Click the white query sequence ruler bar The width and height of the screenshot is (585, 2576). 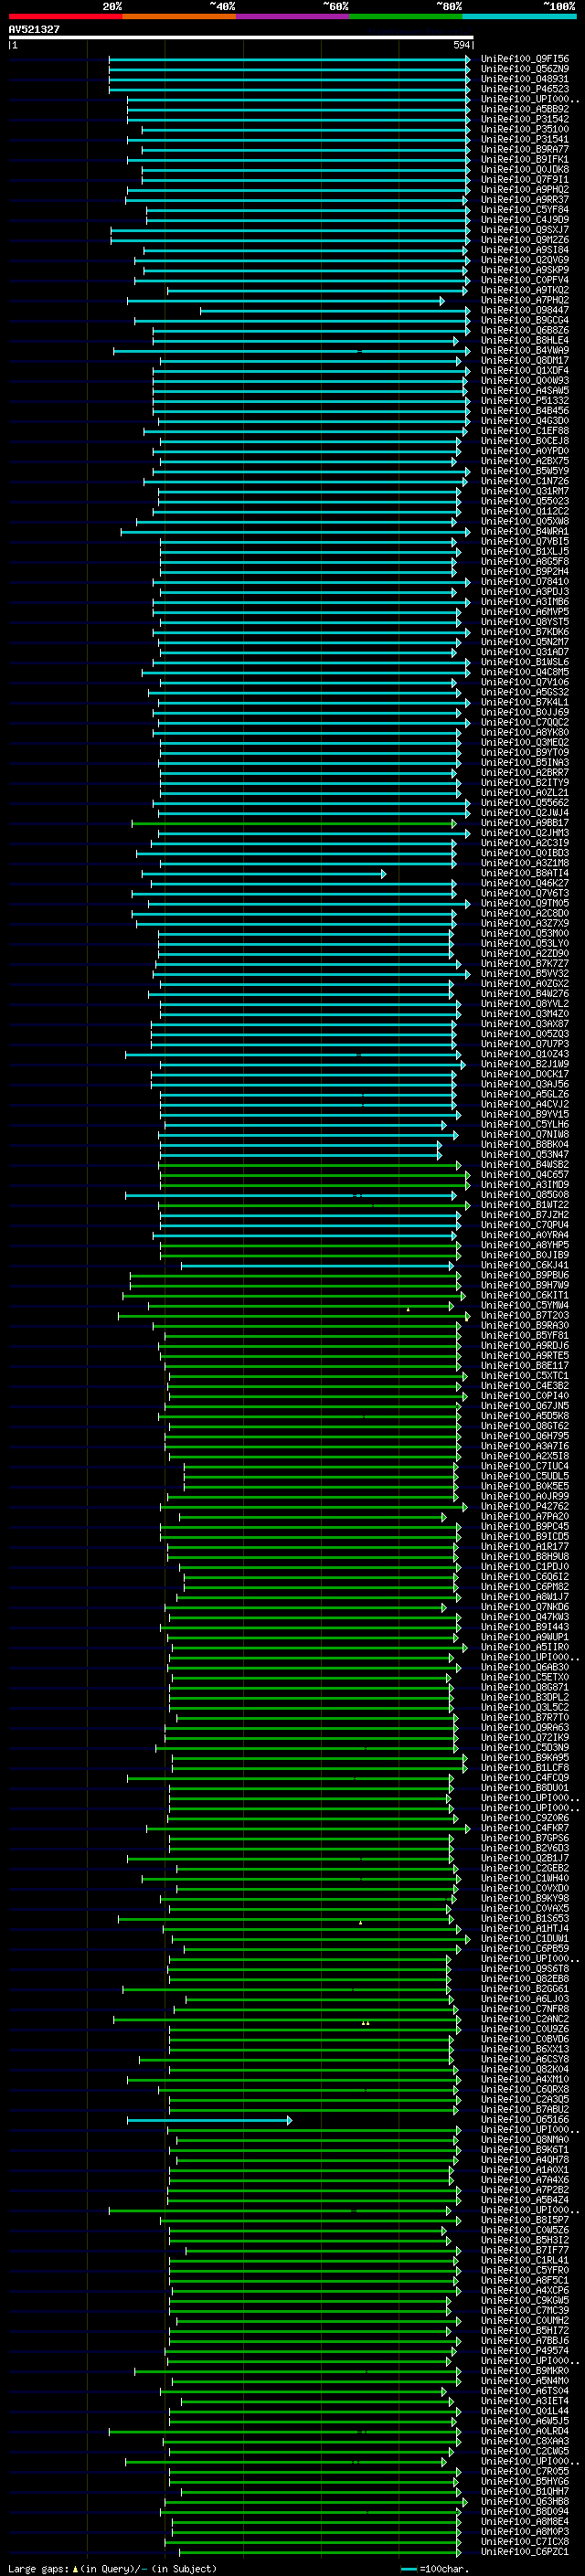click(x=241, y=37)
